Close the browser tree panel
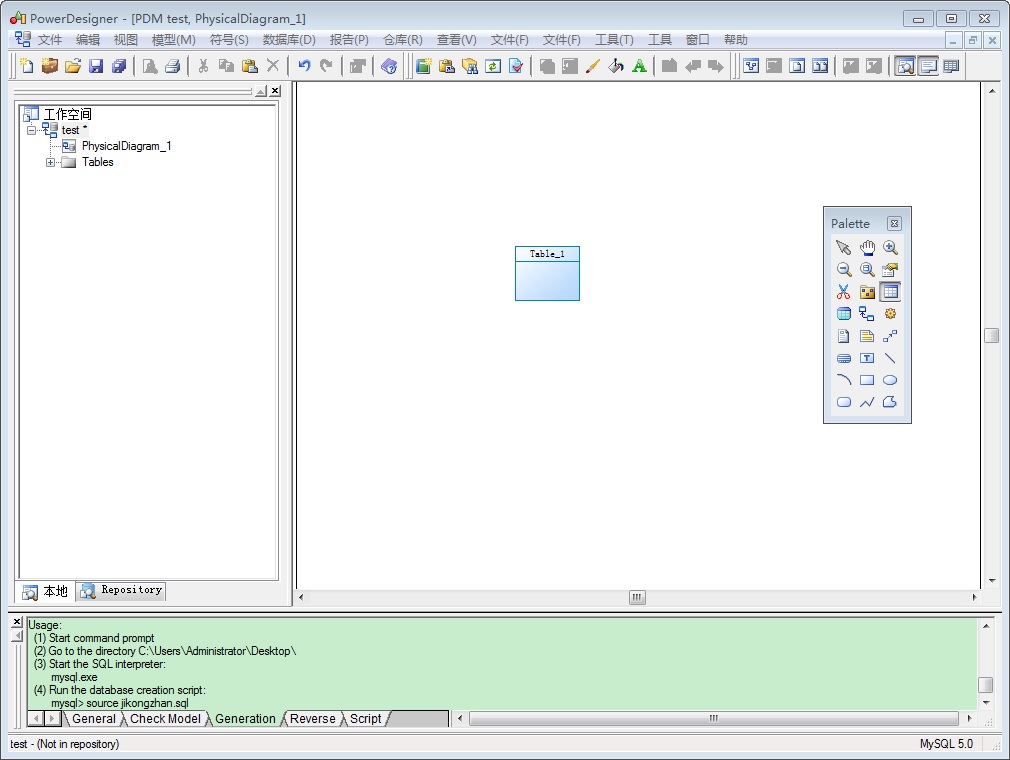This screenshot has height=760, width=1010. pyautogui.click(x=275, y=91)
